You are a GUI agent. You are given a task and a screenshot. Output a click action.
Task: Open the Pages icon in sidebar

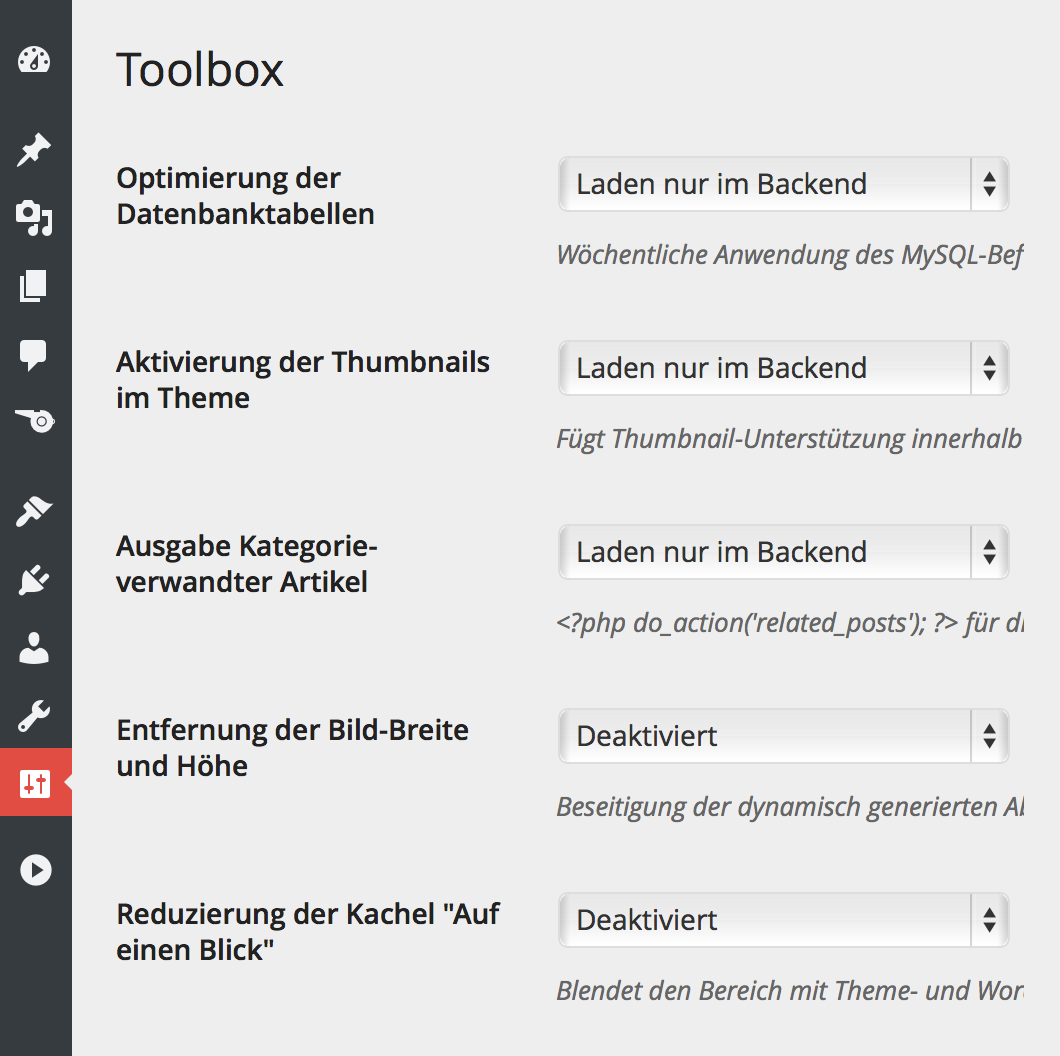pyautogui.click(x=33, y=286)
